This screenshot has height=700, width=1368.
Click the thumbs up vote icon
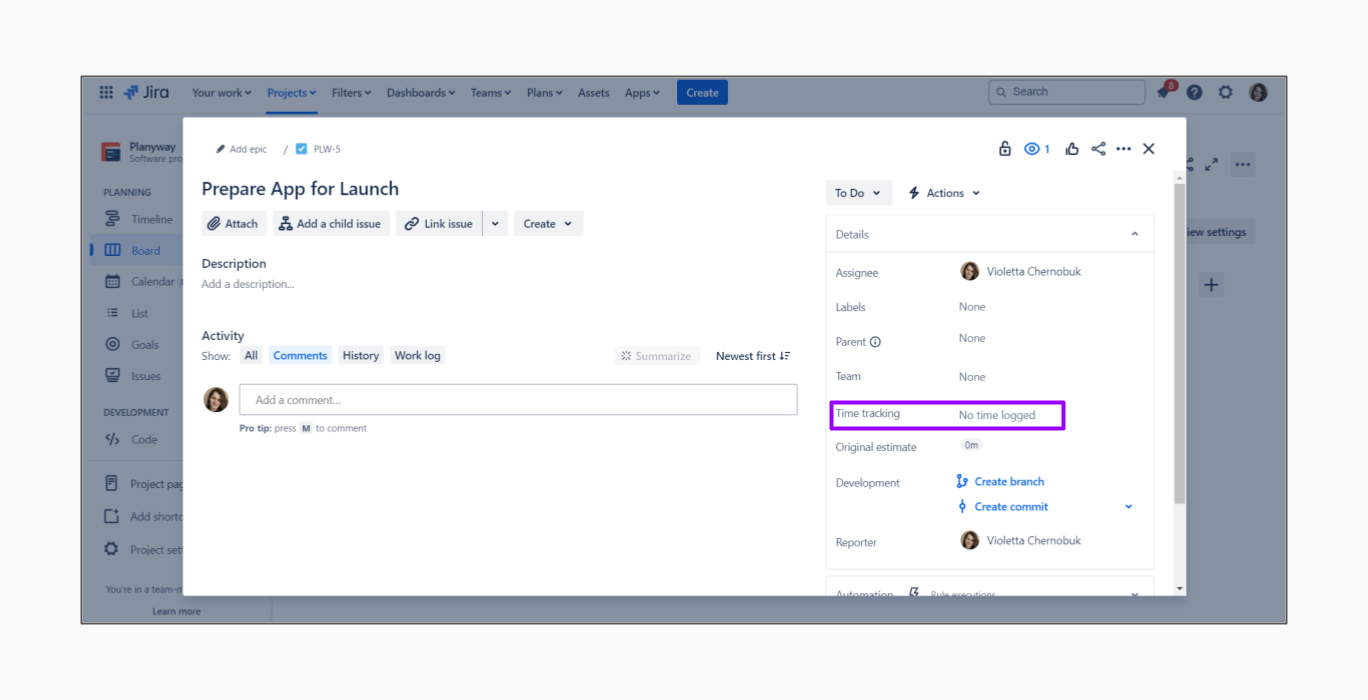pyautogui.click(x=1072, y=149)
